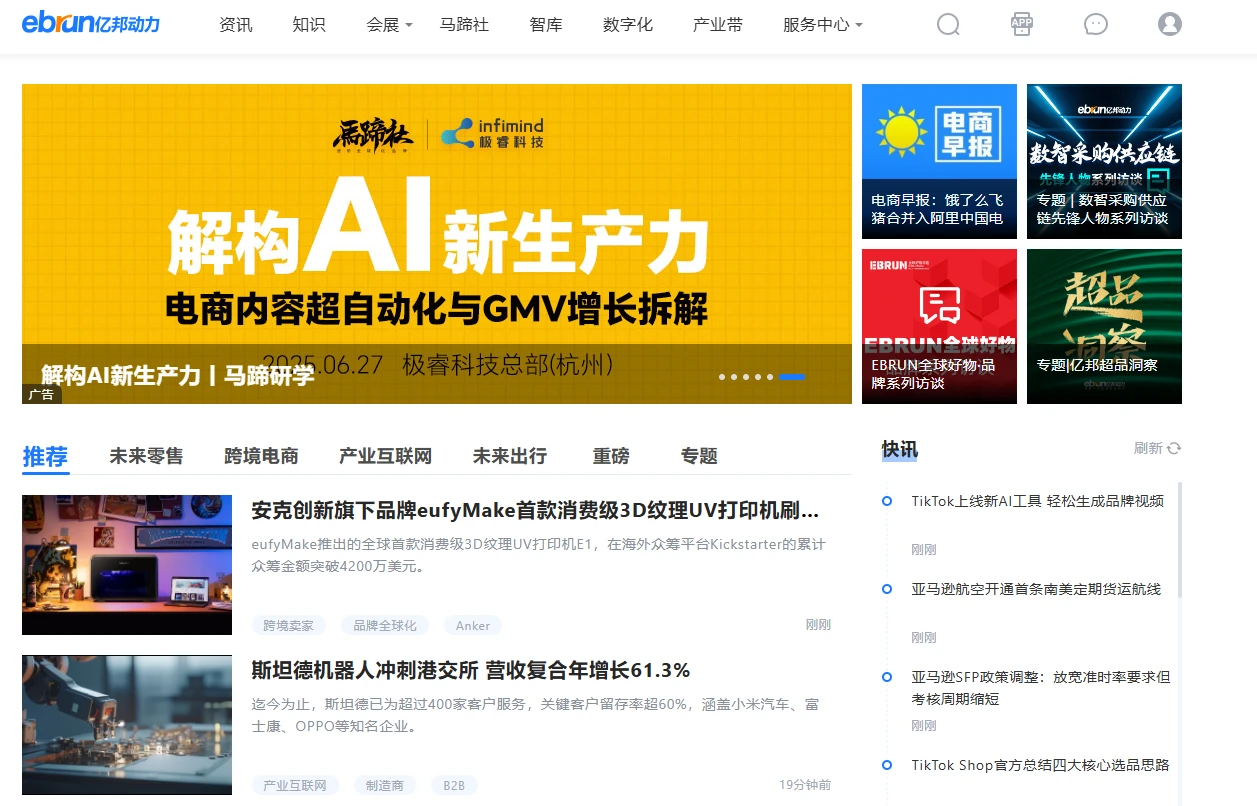Open 亚马逊SFP政策调整 news flash
The image size is (1257, 806).
pos(1041,688)
